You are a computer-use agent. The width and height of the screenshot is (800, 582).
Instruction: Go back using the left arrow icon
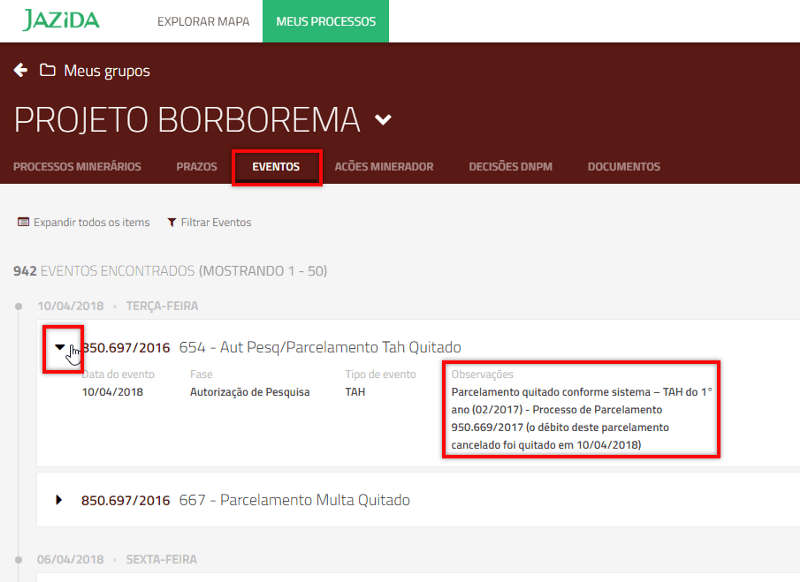click(20, 70)
